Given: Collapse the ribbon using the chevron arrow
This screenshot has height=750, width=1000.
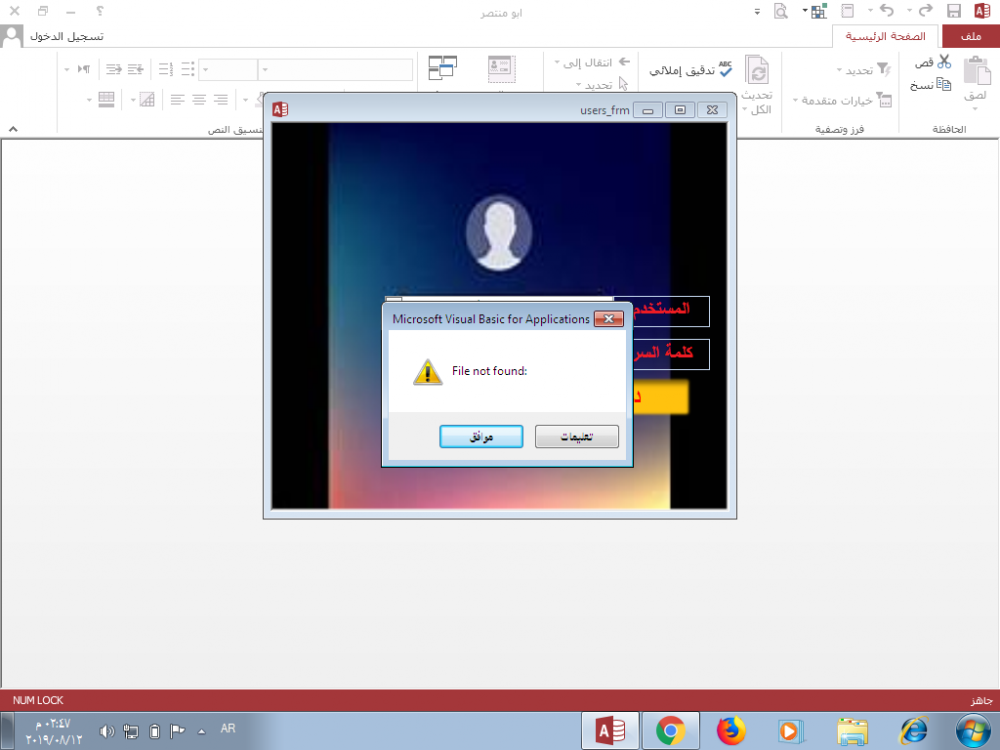Looking at the screenshot, I should 13,129.
